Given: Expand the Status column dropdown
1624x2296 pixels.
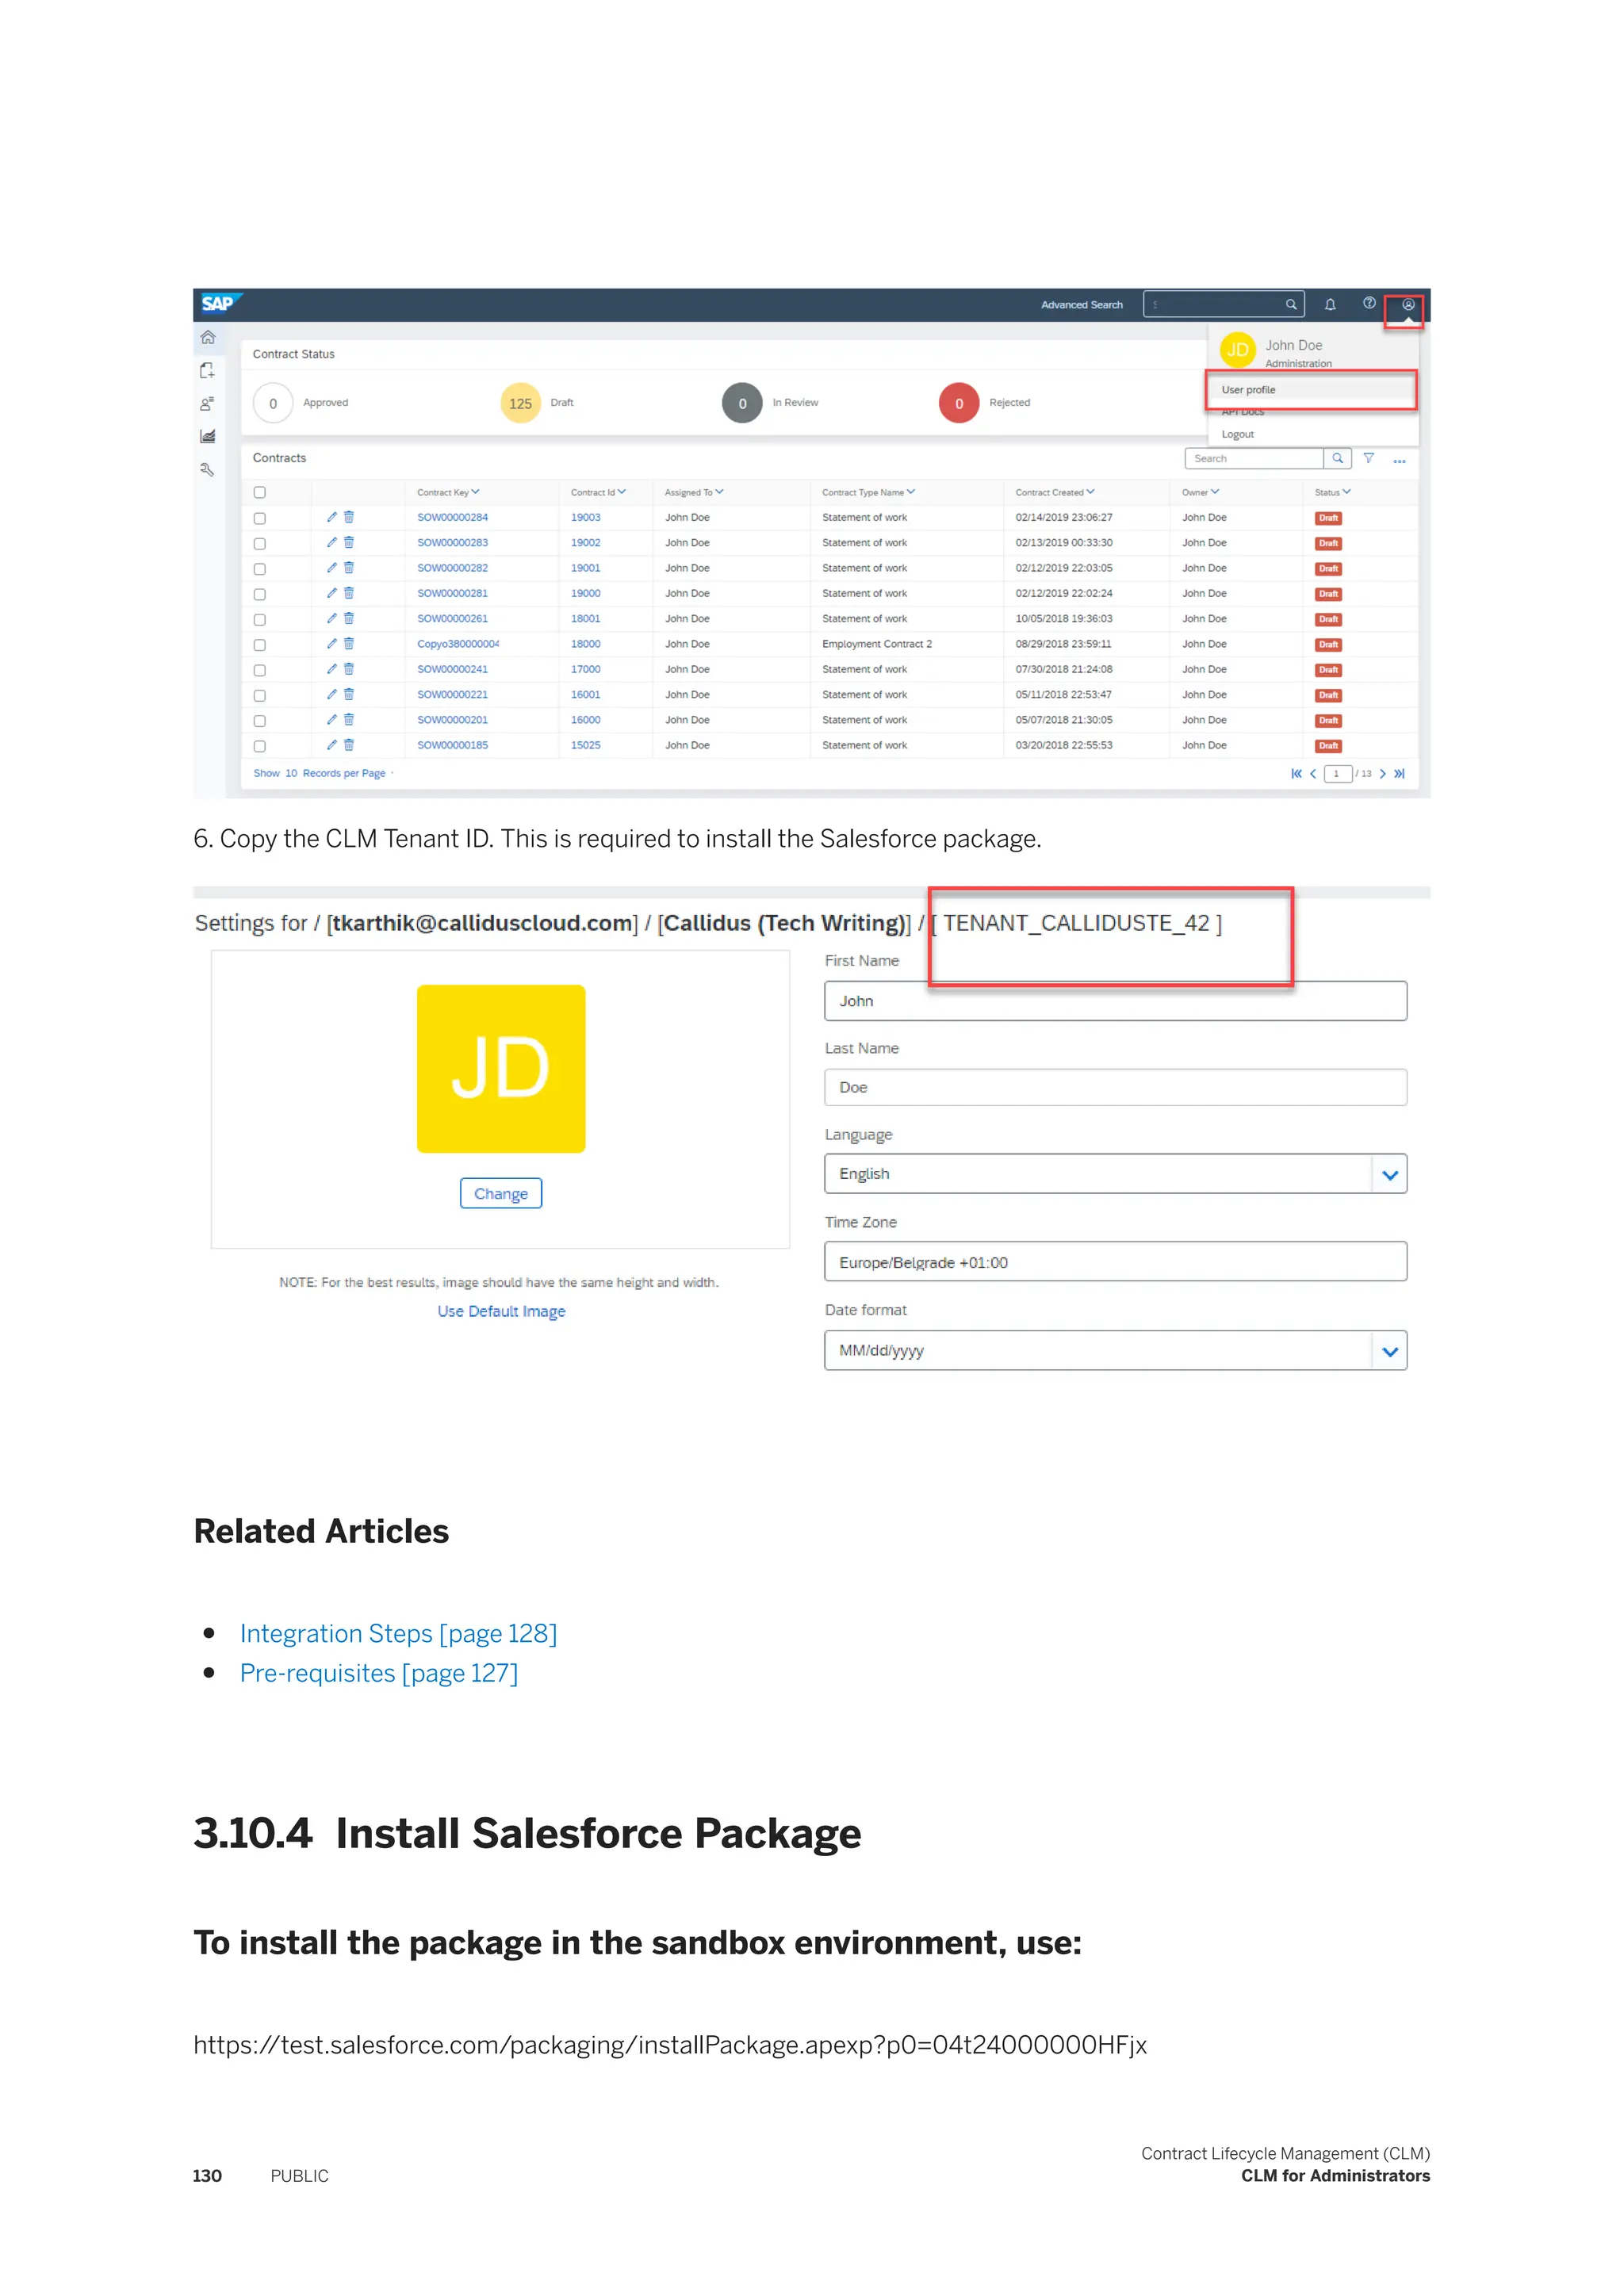Looking at the screenshot, I should click(x=1347, y=492).
